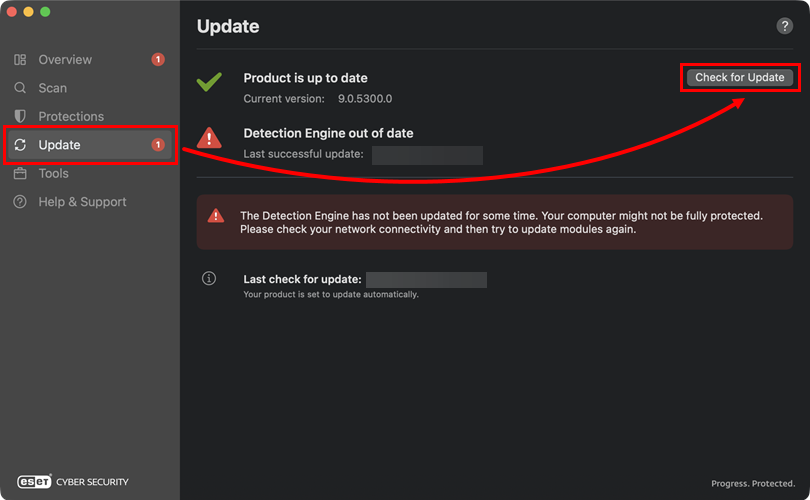Viewport: 810px width, 500px height.
Task: Click the red badge on Update
Action: [x=158, y=145]
